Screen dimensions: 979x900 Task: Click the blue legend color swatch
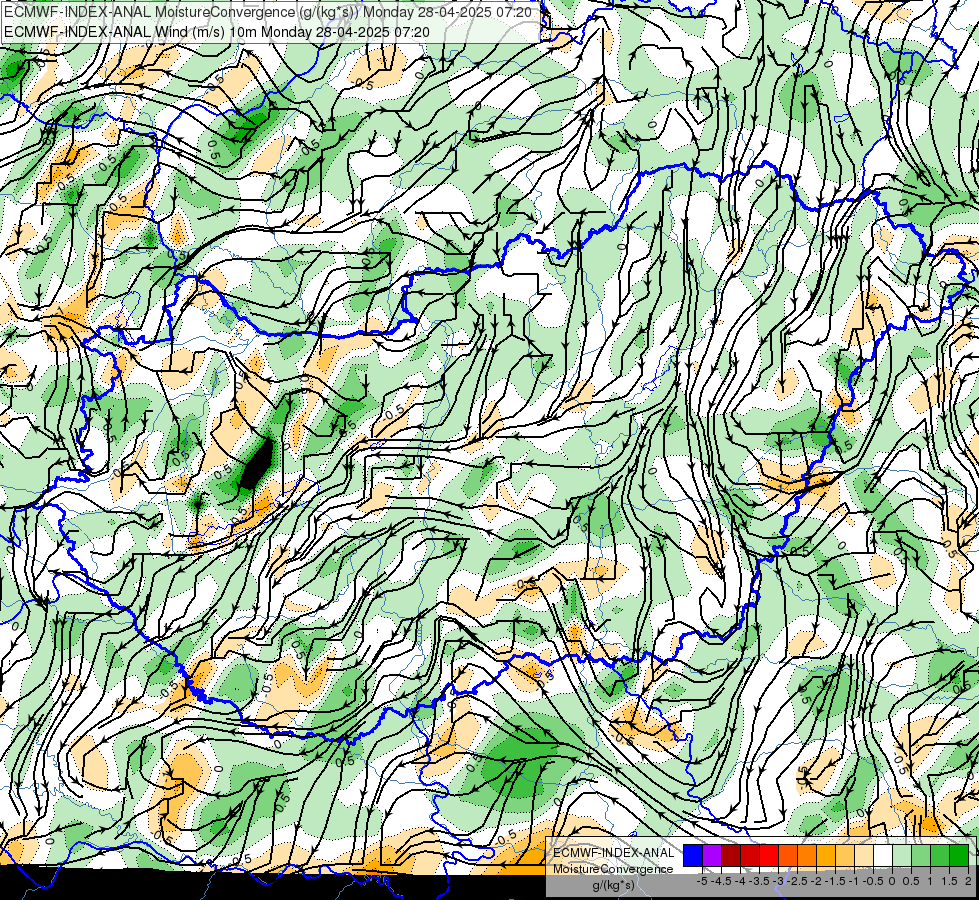click(693, 856)
